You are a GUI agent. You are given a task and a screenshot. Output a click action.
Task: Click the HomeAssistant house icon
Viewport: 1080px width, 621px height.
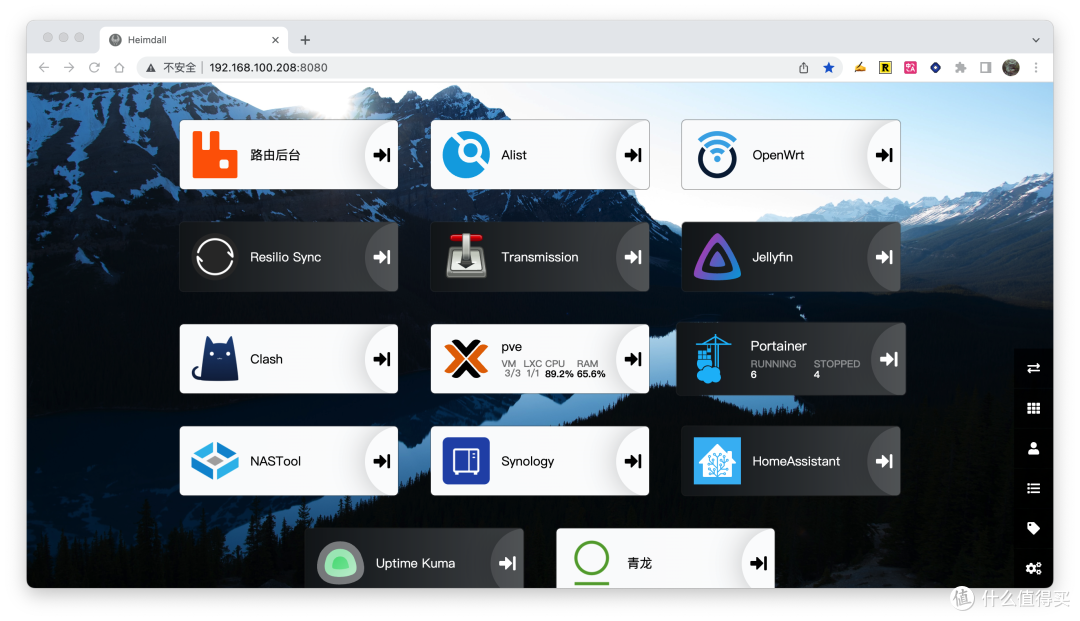pos(717,461)
